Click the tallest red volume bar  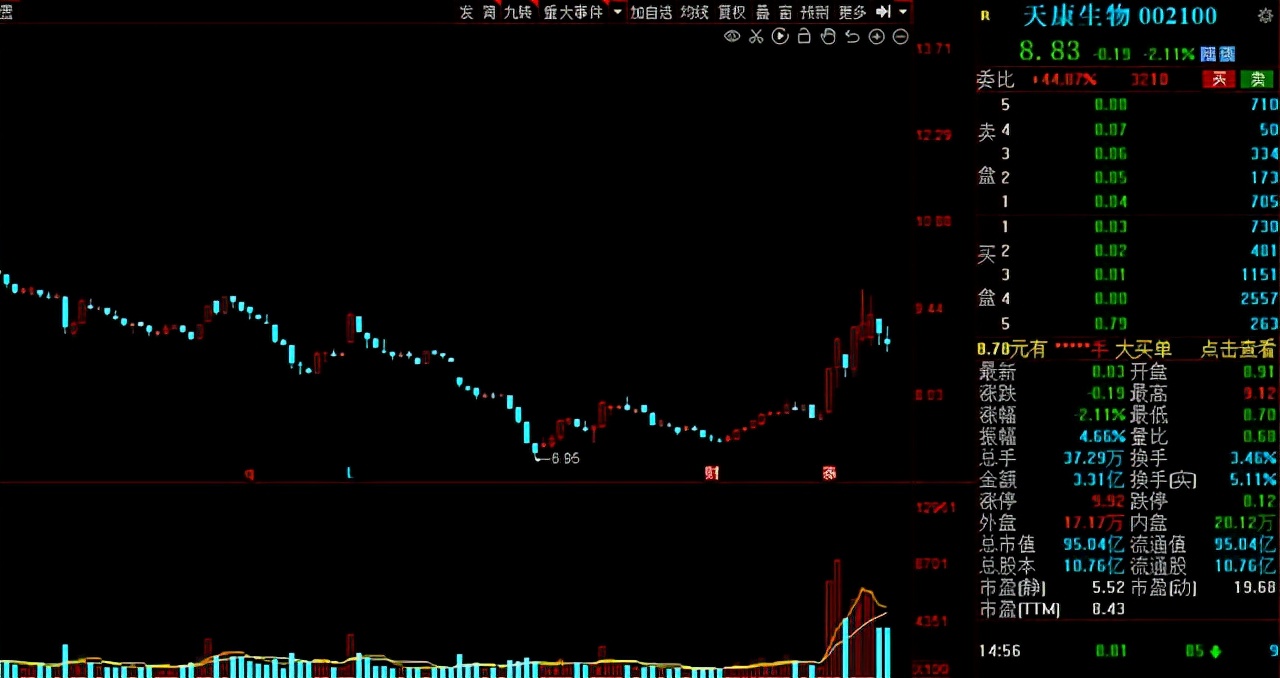pyautogui.click(x=838, y=617)
